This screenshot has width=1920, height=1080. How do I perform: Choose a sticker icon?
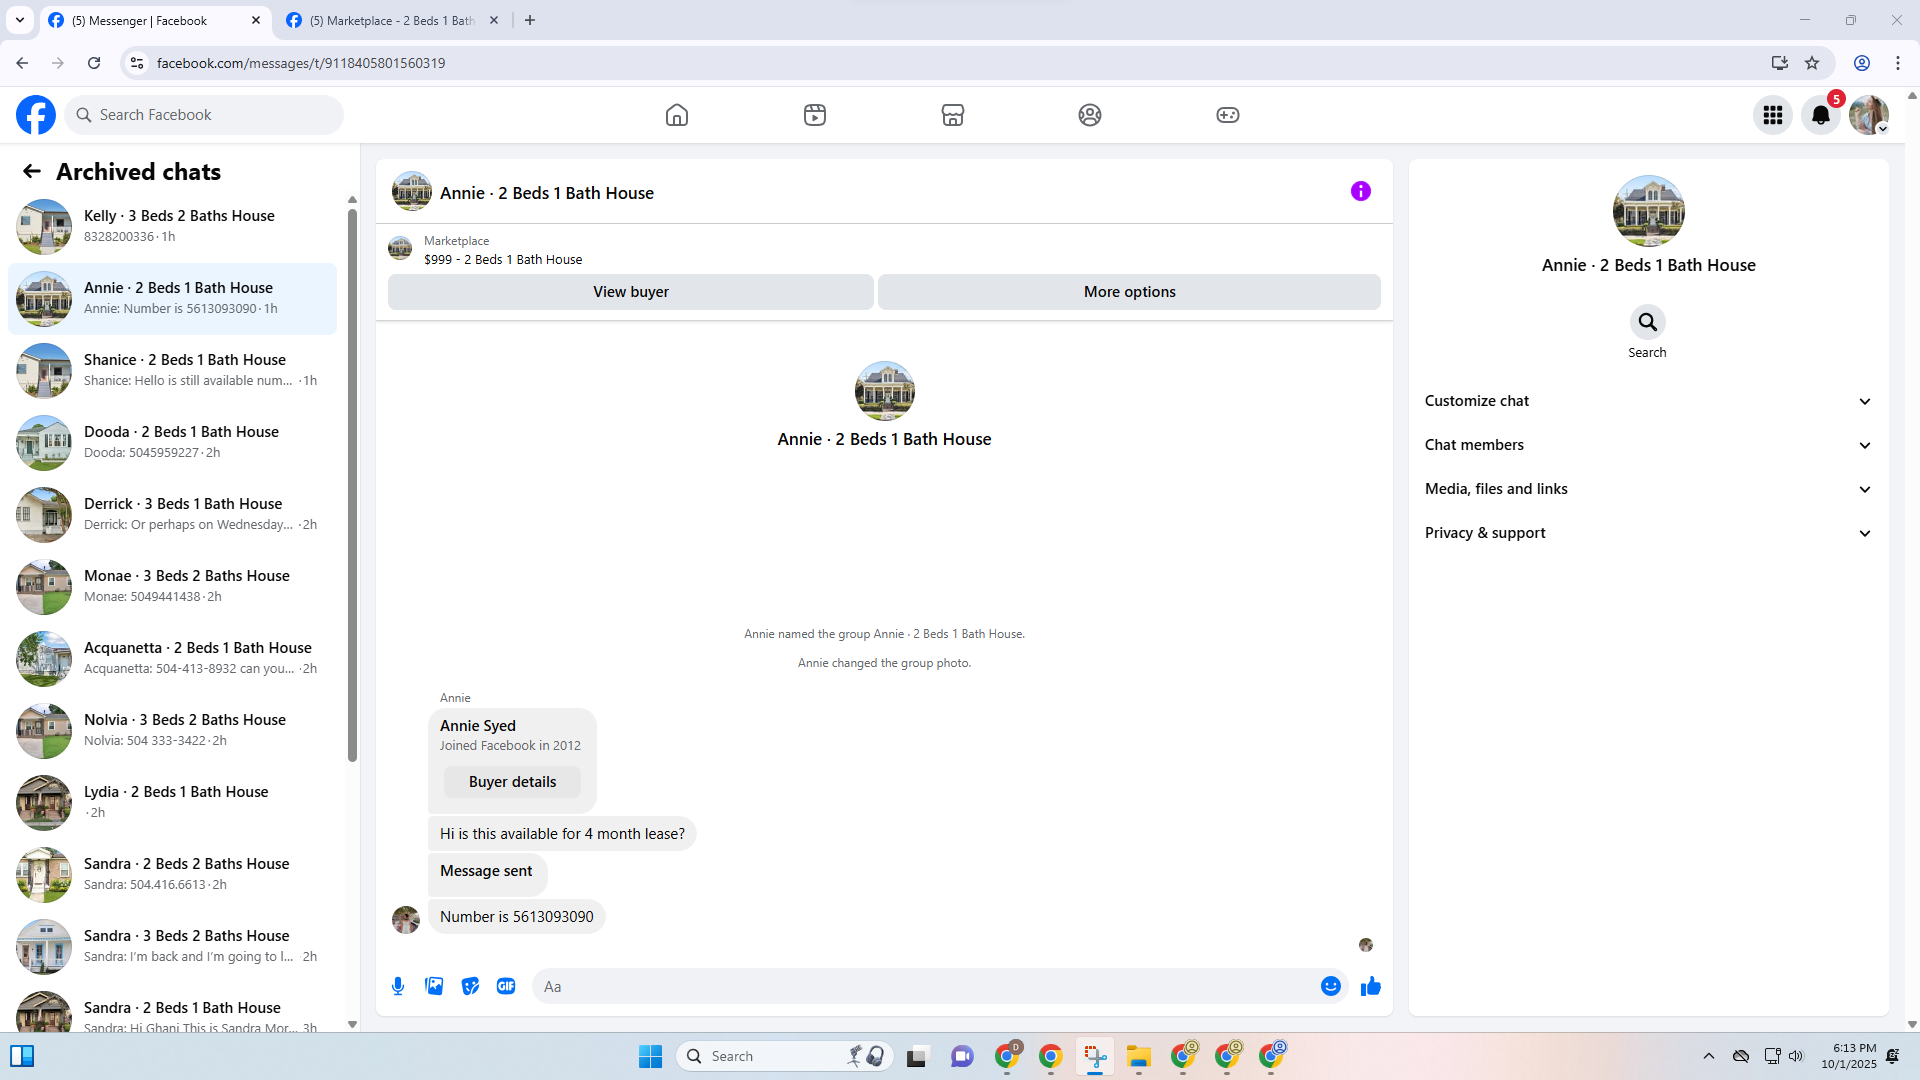pos(470,987)
